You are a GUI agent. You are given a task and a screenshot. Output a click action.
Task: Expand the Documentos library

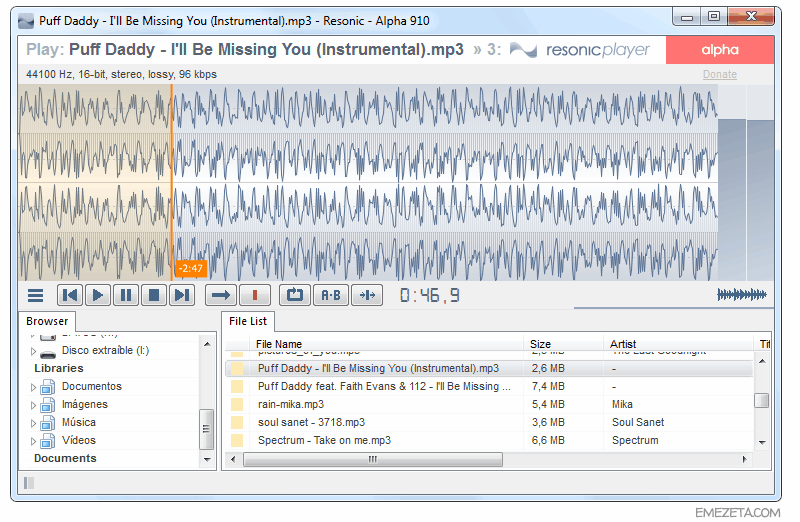(33, 387)
